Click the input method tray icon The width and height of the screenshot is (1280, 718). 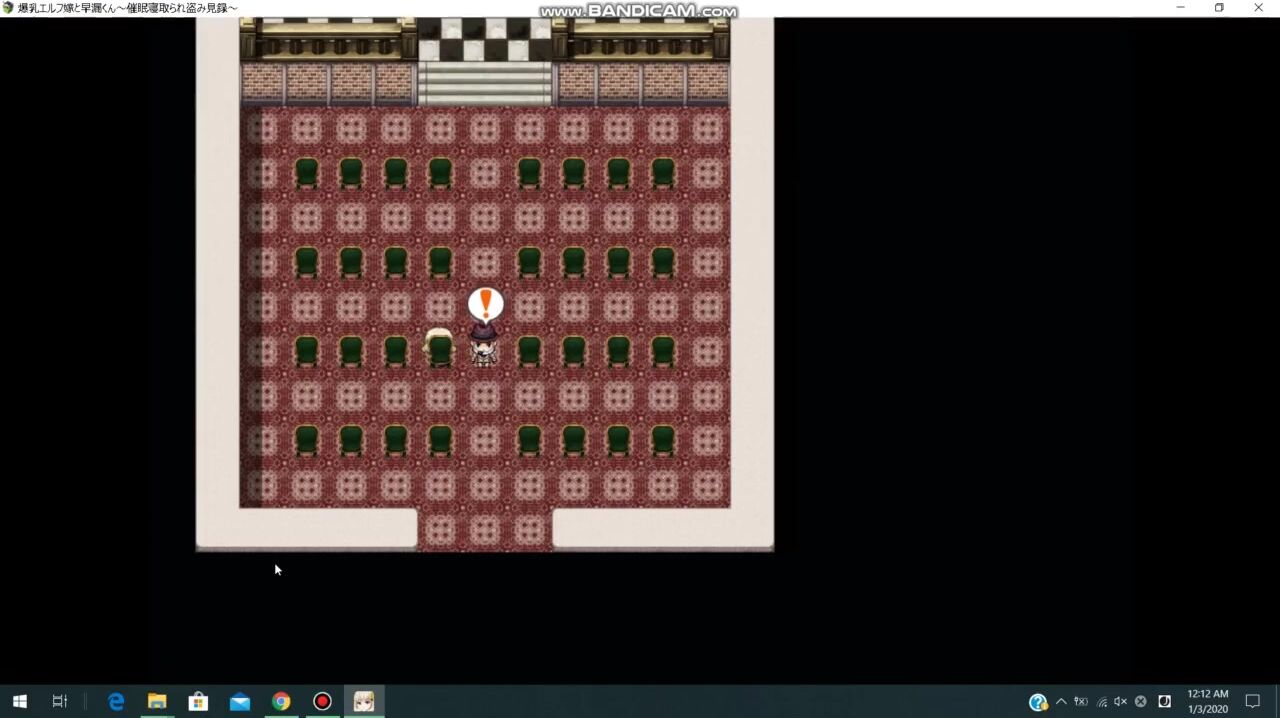[x=1164, y=702]
